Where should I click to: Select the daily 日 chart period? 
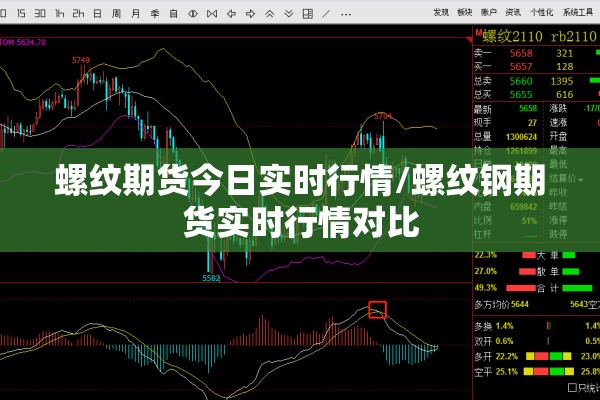(98, 14)
